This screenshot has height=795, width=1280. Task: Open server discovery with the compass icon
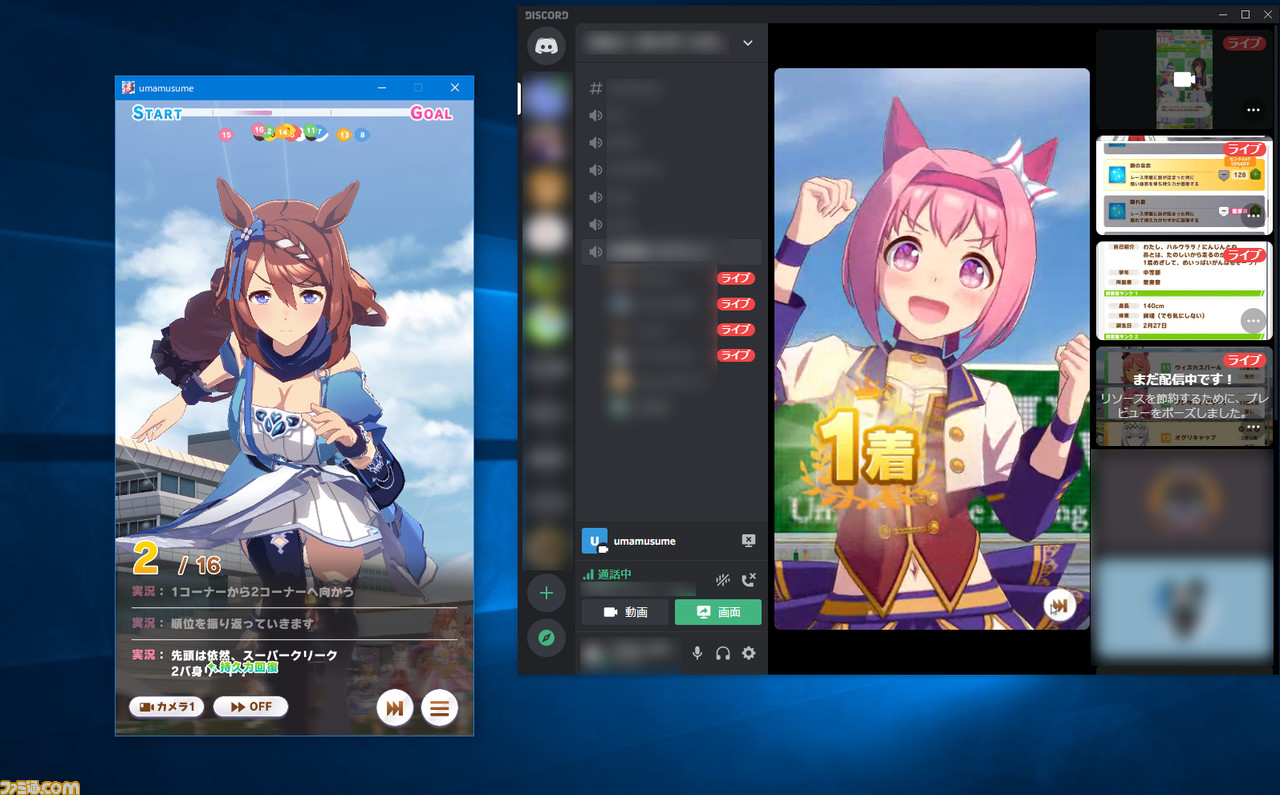click(547, 637)
